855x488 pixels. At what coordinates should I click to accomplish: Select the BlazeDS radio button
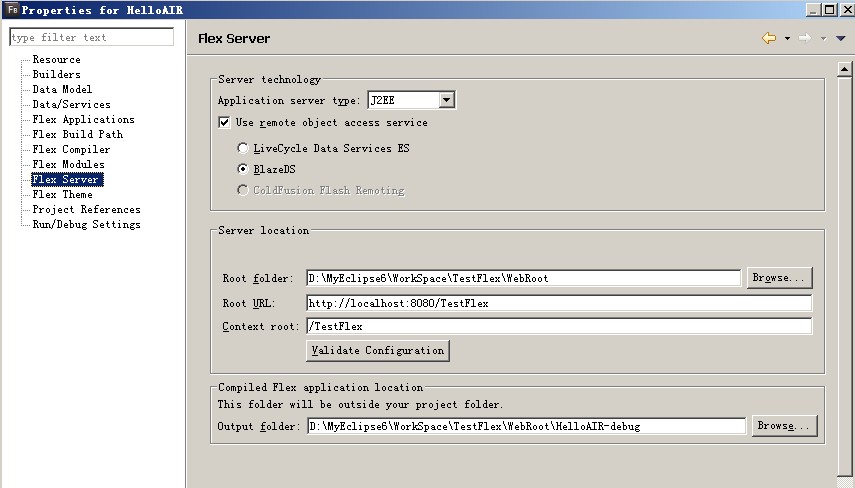click(x=242, y=169)
